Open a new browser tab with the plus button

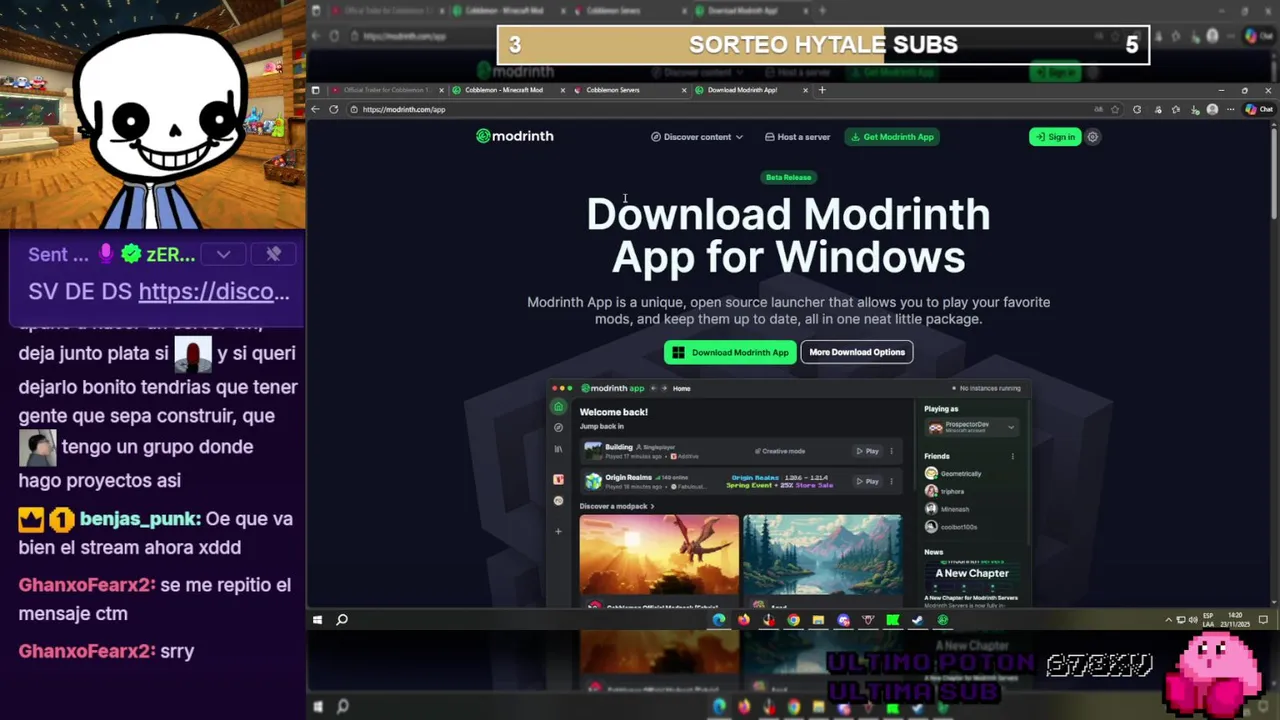(822, 90)
